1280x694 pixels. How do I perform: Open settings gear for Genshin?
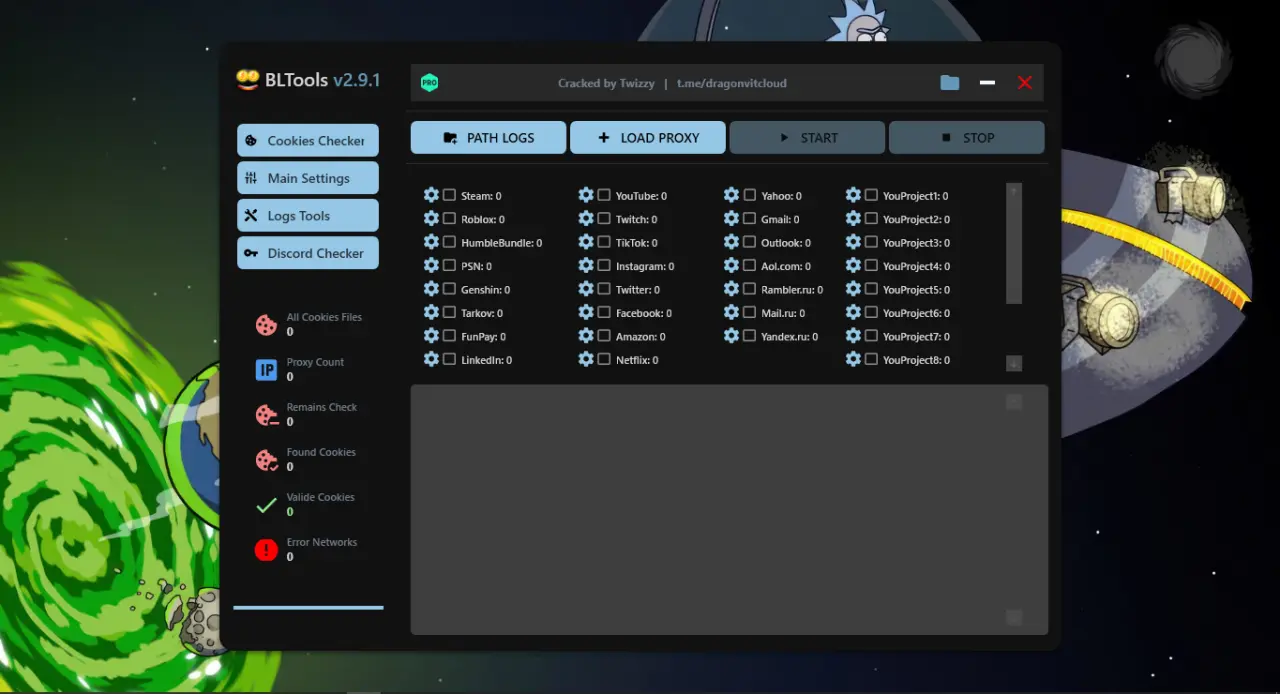point(431,289)
